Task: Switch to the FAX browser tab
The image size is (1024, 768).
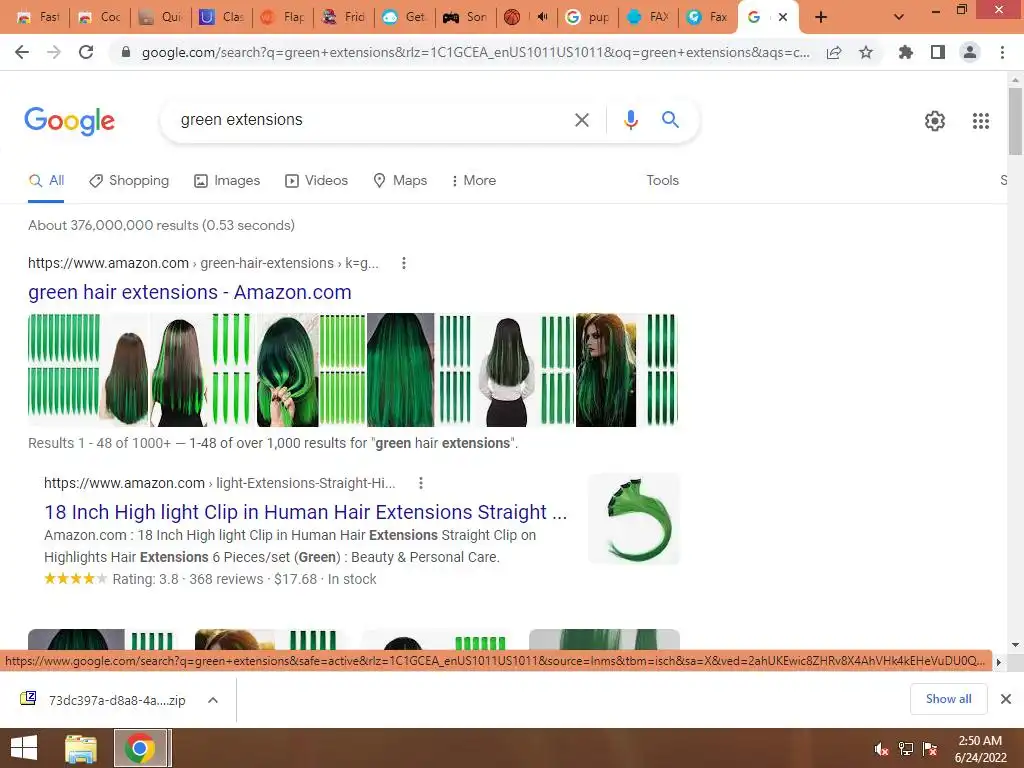Action: click(648, 17)
